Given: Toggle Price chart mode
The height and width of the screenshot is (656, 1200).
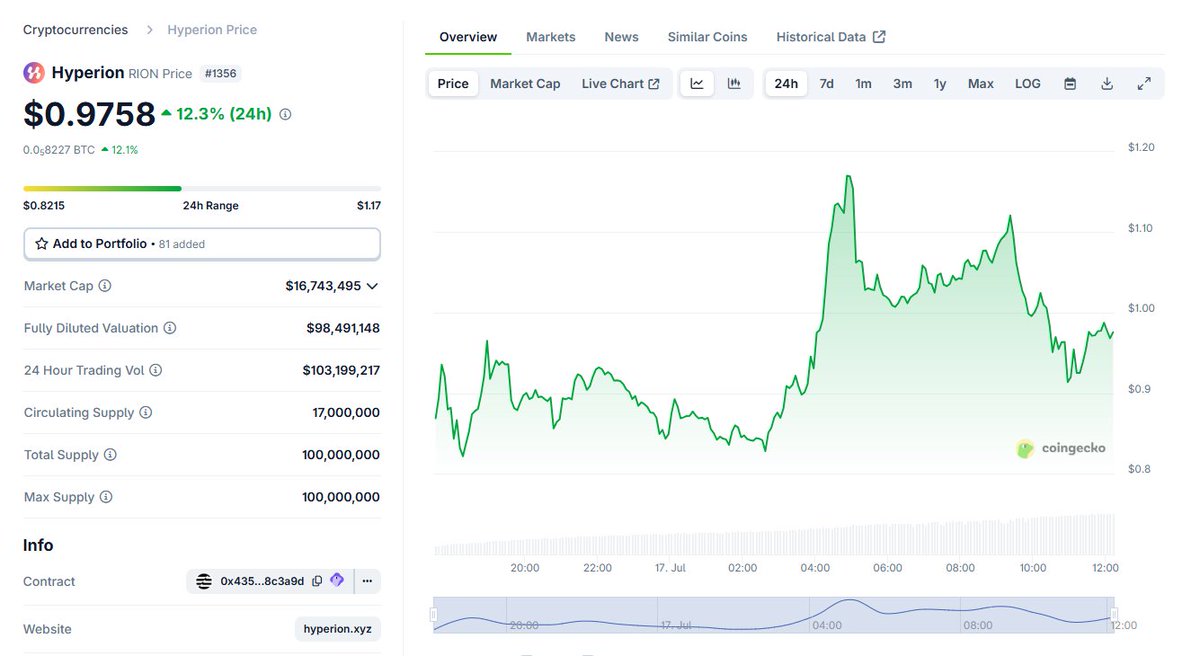Looking at the screenshot, I should click(453, 84).
